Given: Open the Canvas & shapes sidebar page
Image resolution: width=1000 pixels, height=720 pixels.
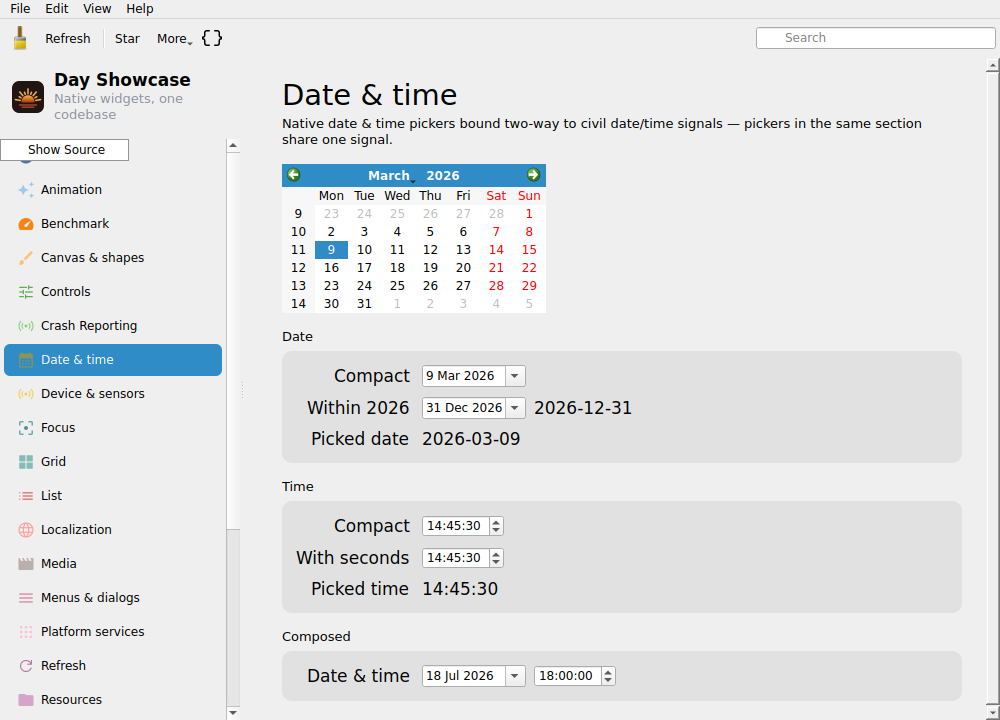Looking at the screenshot, I should pos(113,258).
